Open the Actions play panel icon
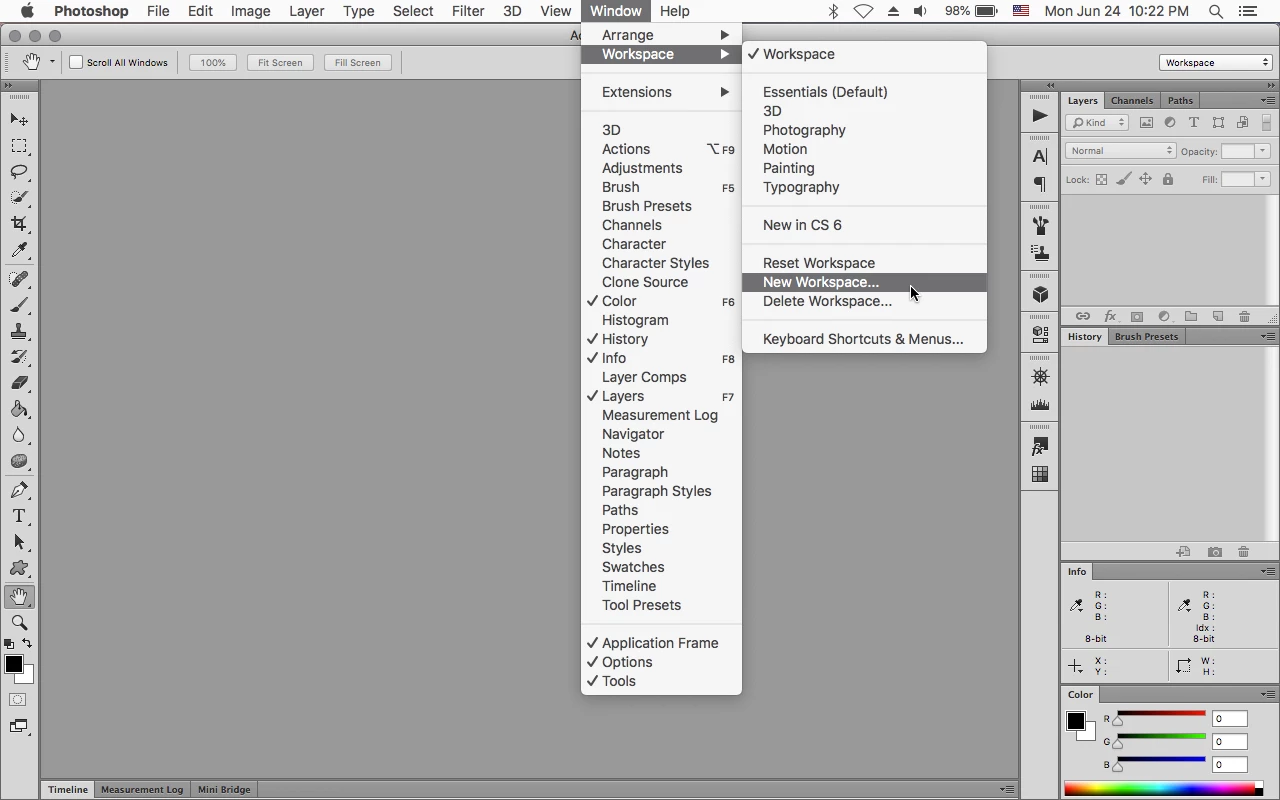The height and width of the screenshot is (800, 1280). coord(1040,116)
